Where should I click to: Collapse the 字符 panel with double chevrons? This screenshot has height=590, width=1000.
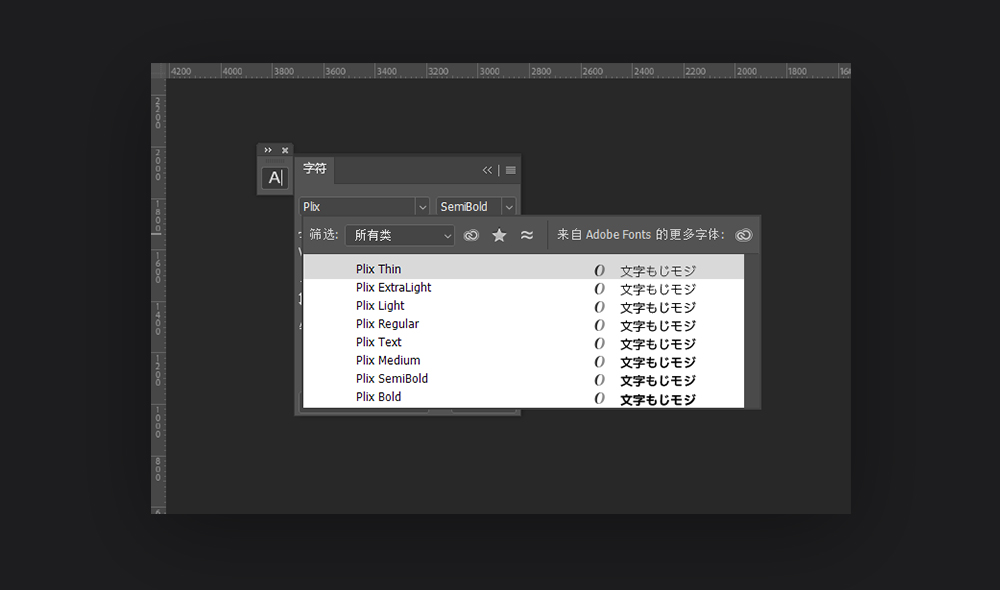tap(488, 170)
